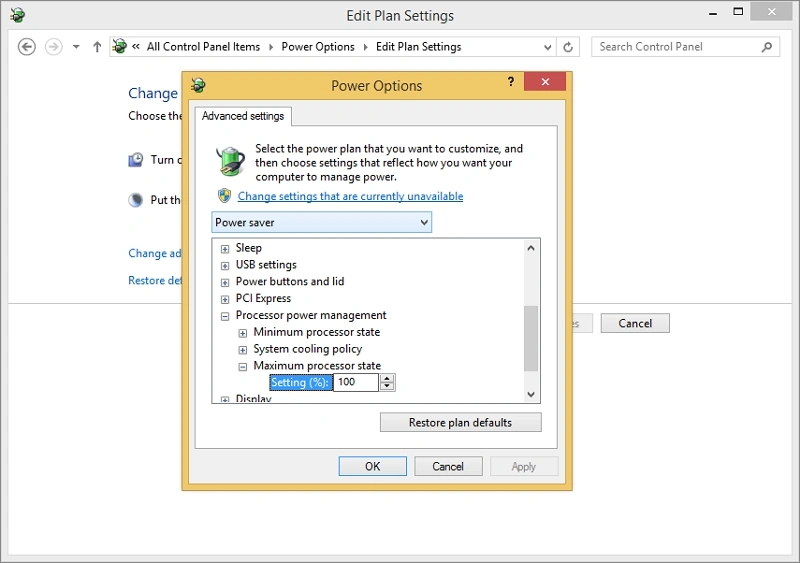This screenshot has width=800, height=563.
Task: Select Maximum processor state label
Action: click(x=317, y=366)
